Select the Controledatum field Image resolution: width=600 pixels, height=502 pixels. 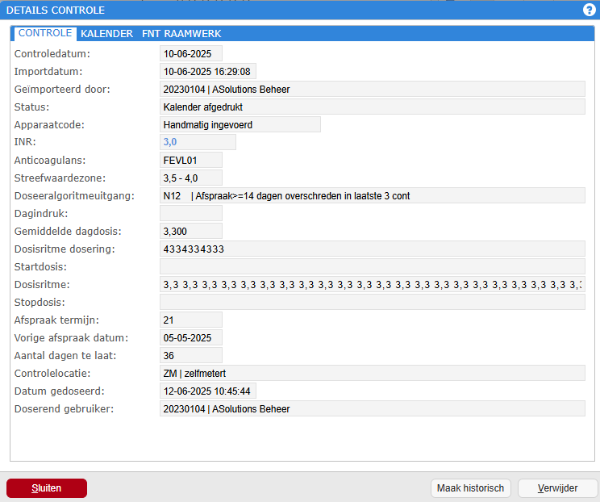191,54
